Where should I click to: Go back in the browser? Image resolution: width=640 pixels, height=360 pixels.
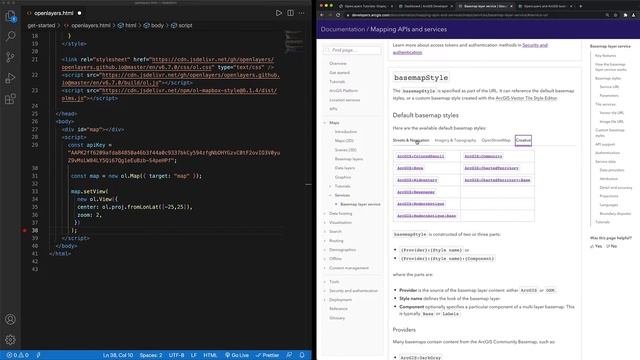click(322, 15)
